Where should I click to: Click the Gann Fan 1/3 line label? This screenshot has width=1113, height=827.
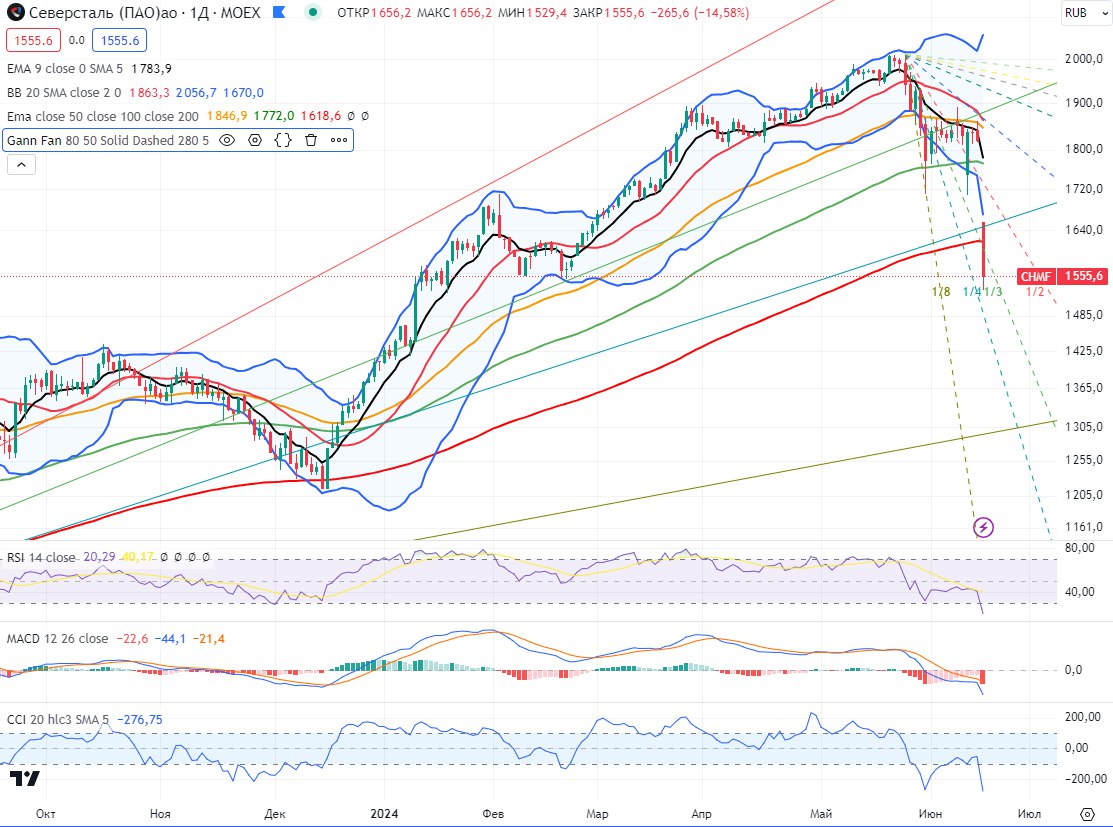(x=994, y=292)
